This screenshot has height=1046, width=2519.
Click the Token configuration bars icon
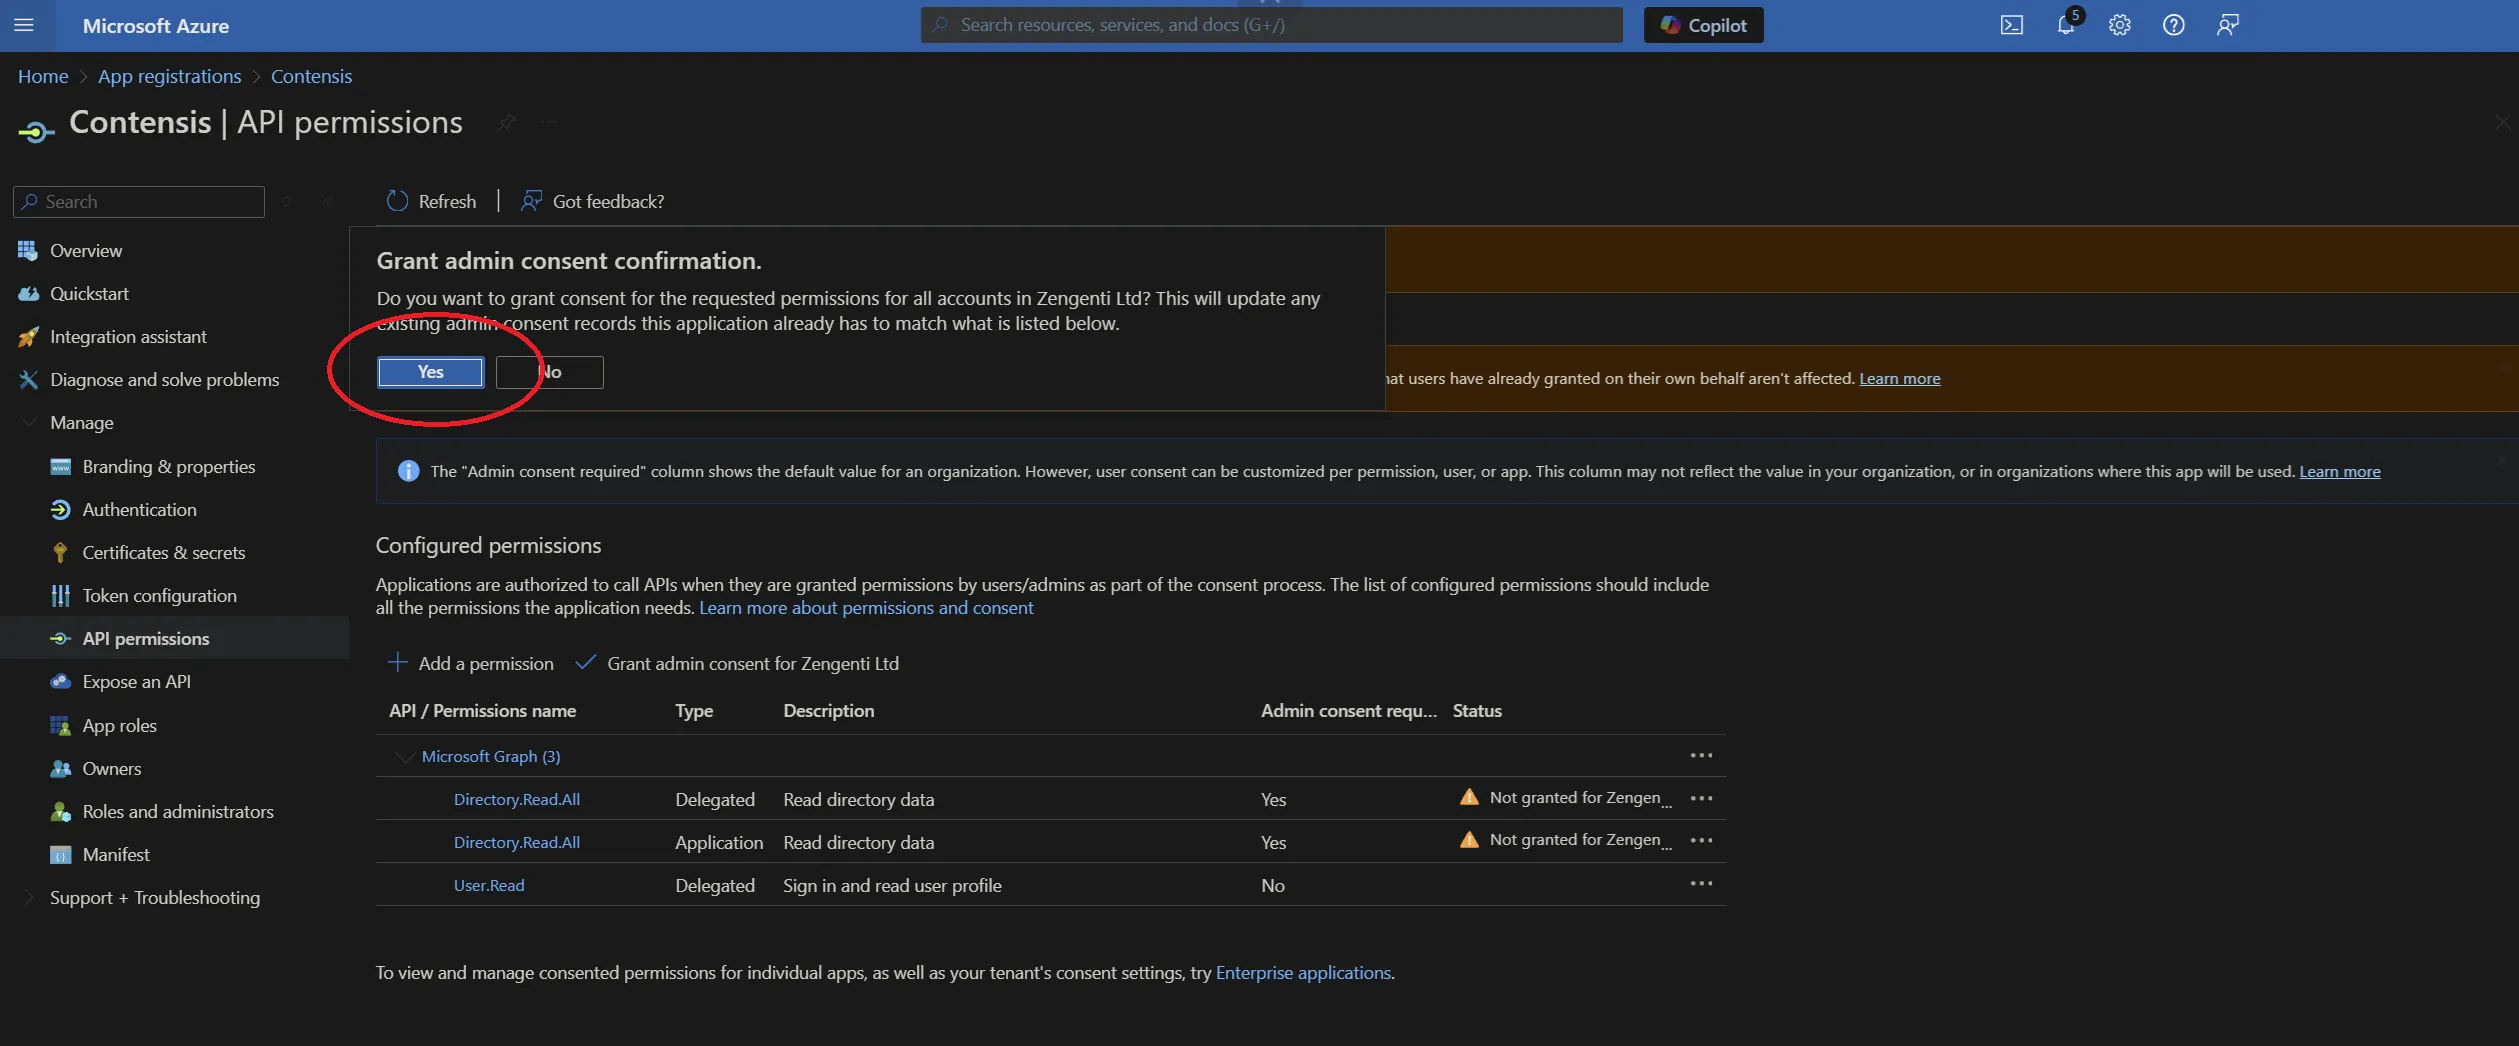(x=60, y=596)
